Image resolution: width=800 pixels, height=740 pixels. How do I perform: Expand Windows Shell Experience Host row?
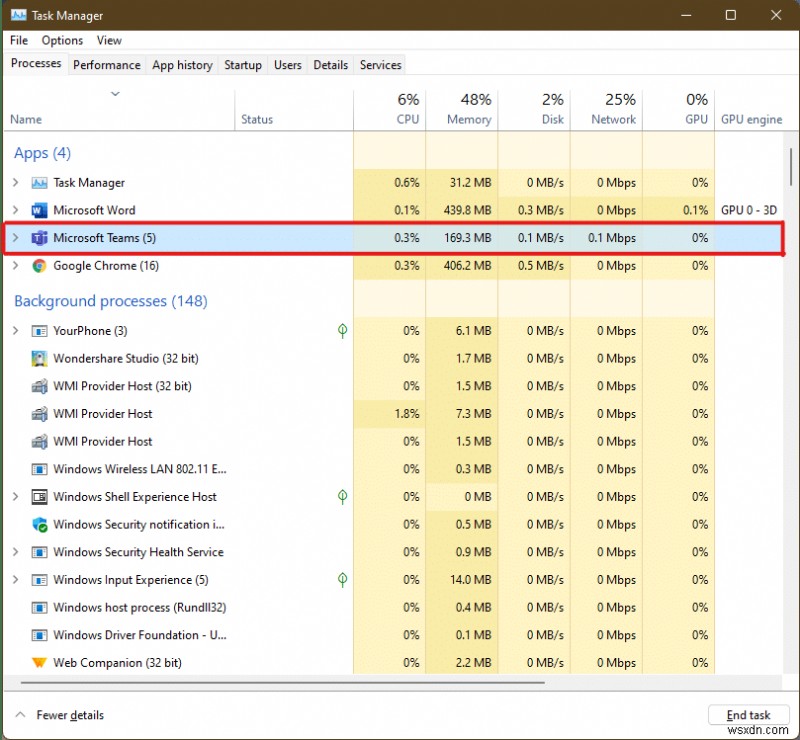[x=15, y=496]
